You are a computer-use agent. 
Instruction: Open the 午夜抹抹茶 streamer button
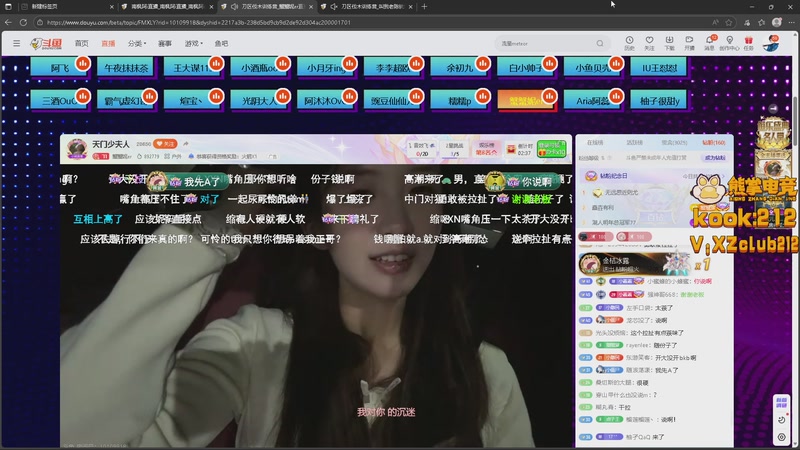[126, 67]
